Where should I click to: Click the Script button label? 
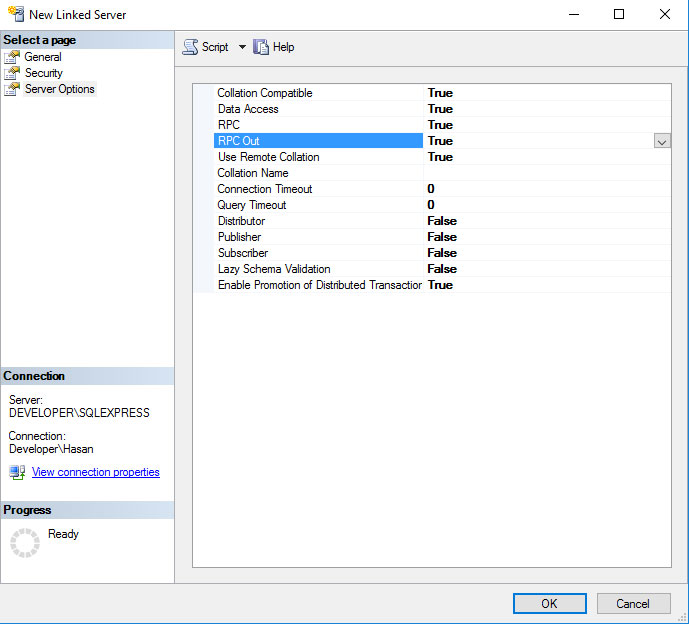[215, 47]
